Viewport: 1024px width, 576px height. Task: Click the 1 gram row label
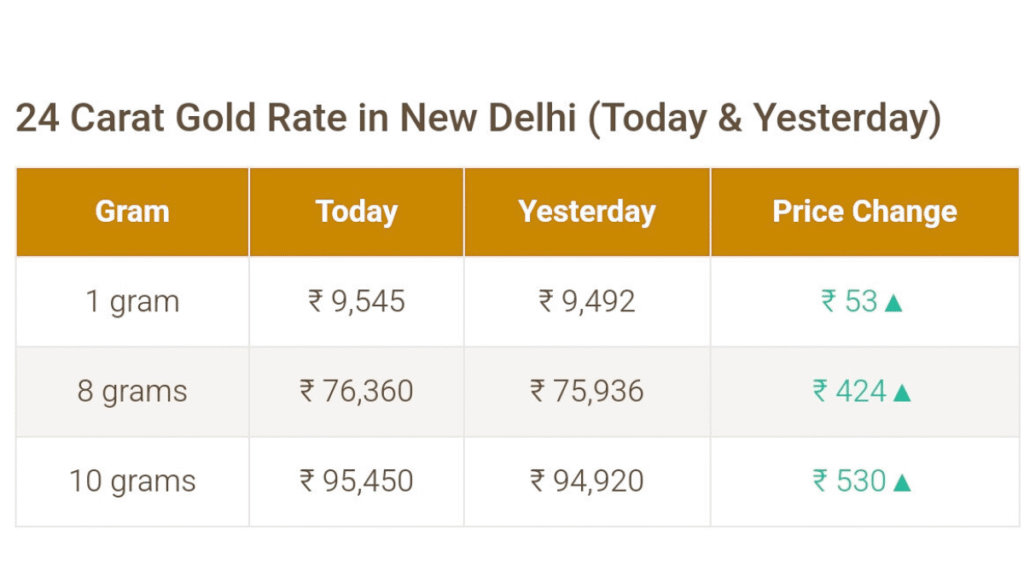click(x=133, y=301)
